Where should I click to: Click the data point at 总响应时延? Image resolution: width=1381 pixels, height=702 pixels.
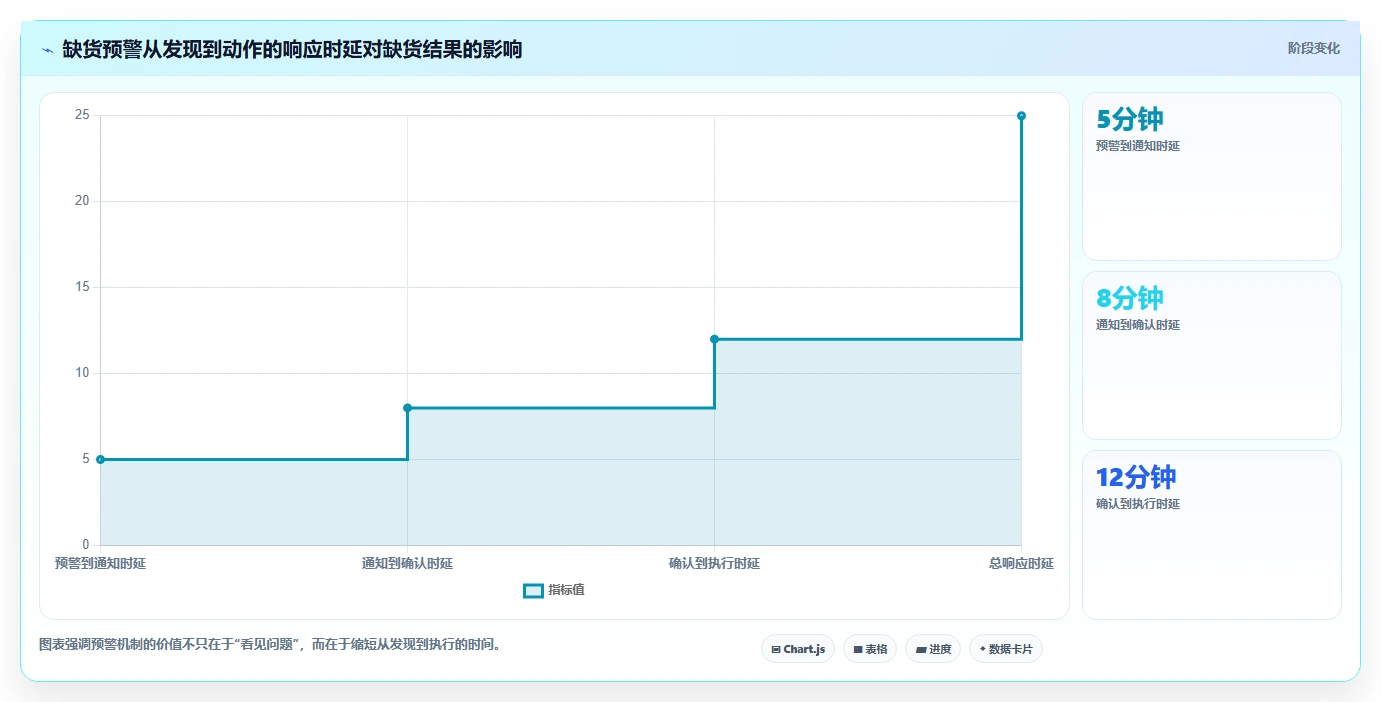coord(1021,116)
